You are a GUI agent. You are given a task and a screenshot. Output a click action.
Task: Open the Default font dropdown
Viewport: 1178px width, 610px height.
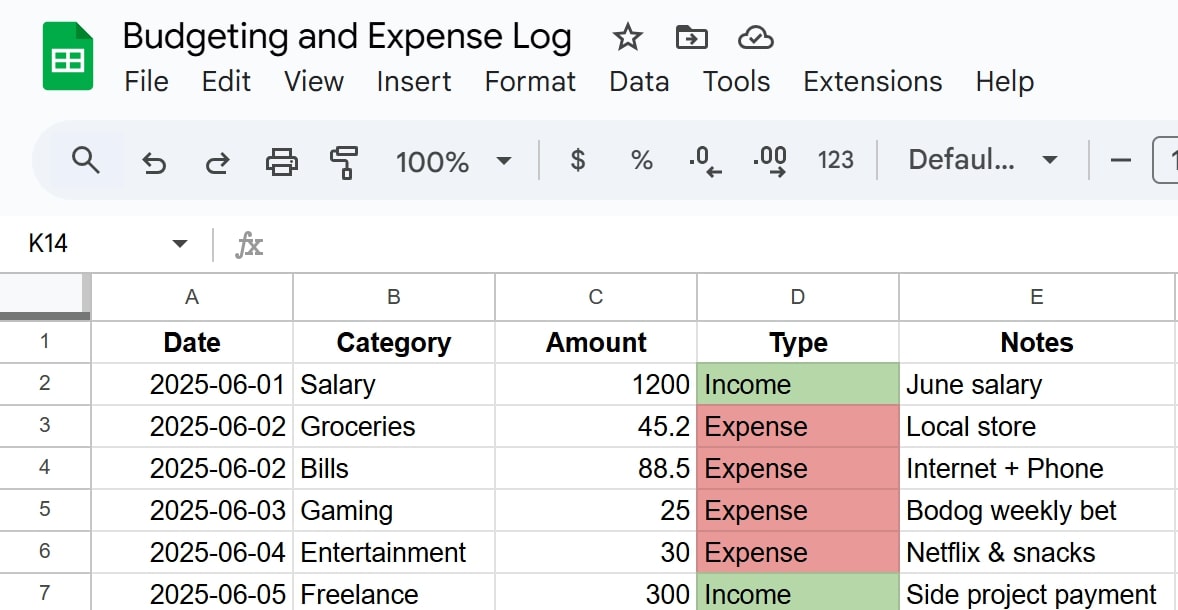[x=983, y=160]
